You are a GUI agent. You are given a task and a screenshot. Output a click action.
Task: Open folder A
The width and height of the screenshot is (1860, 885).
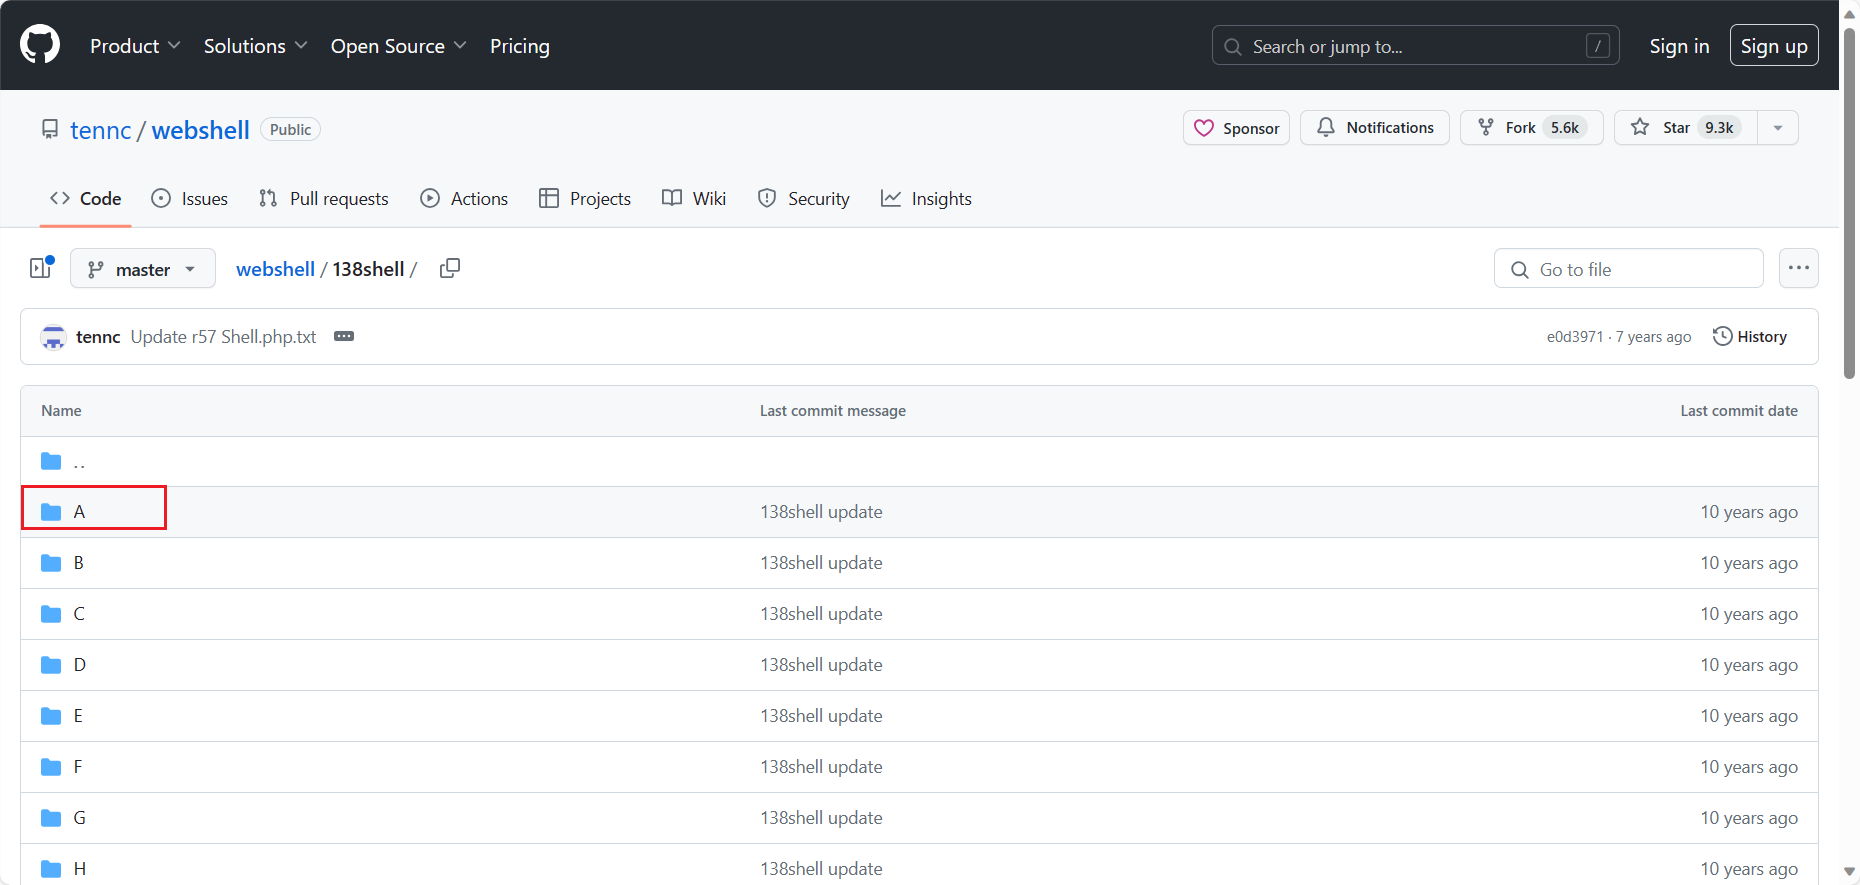click(79, 512)
